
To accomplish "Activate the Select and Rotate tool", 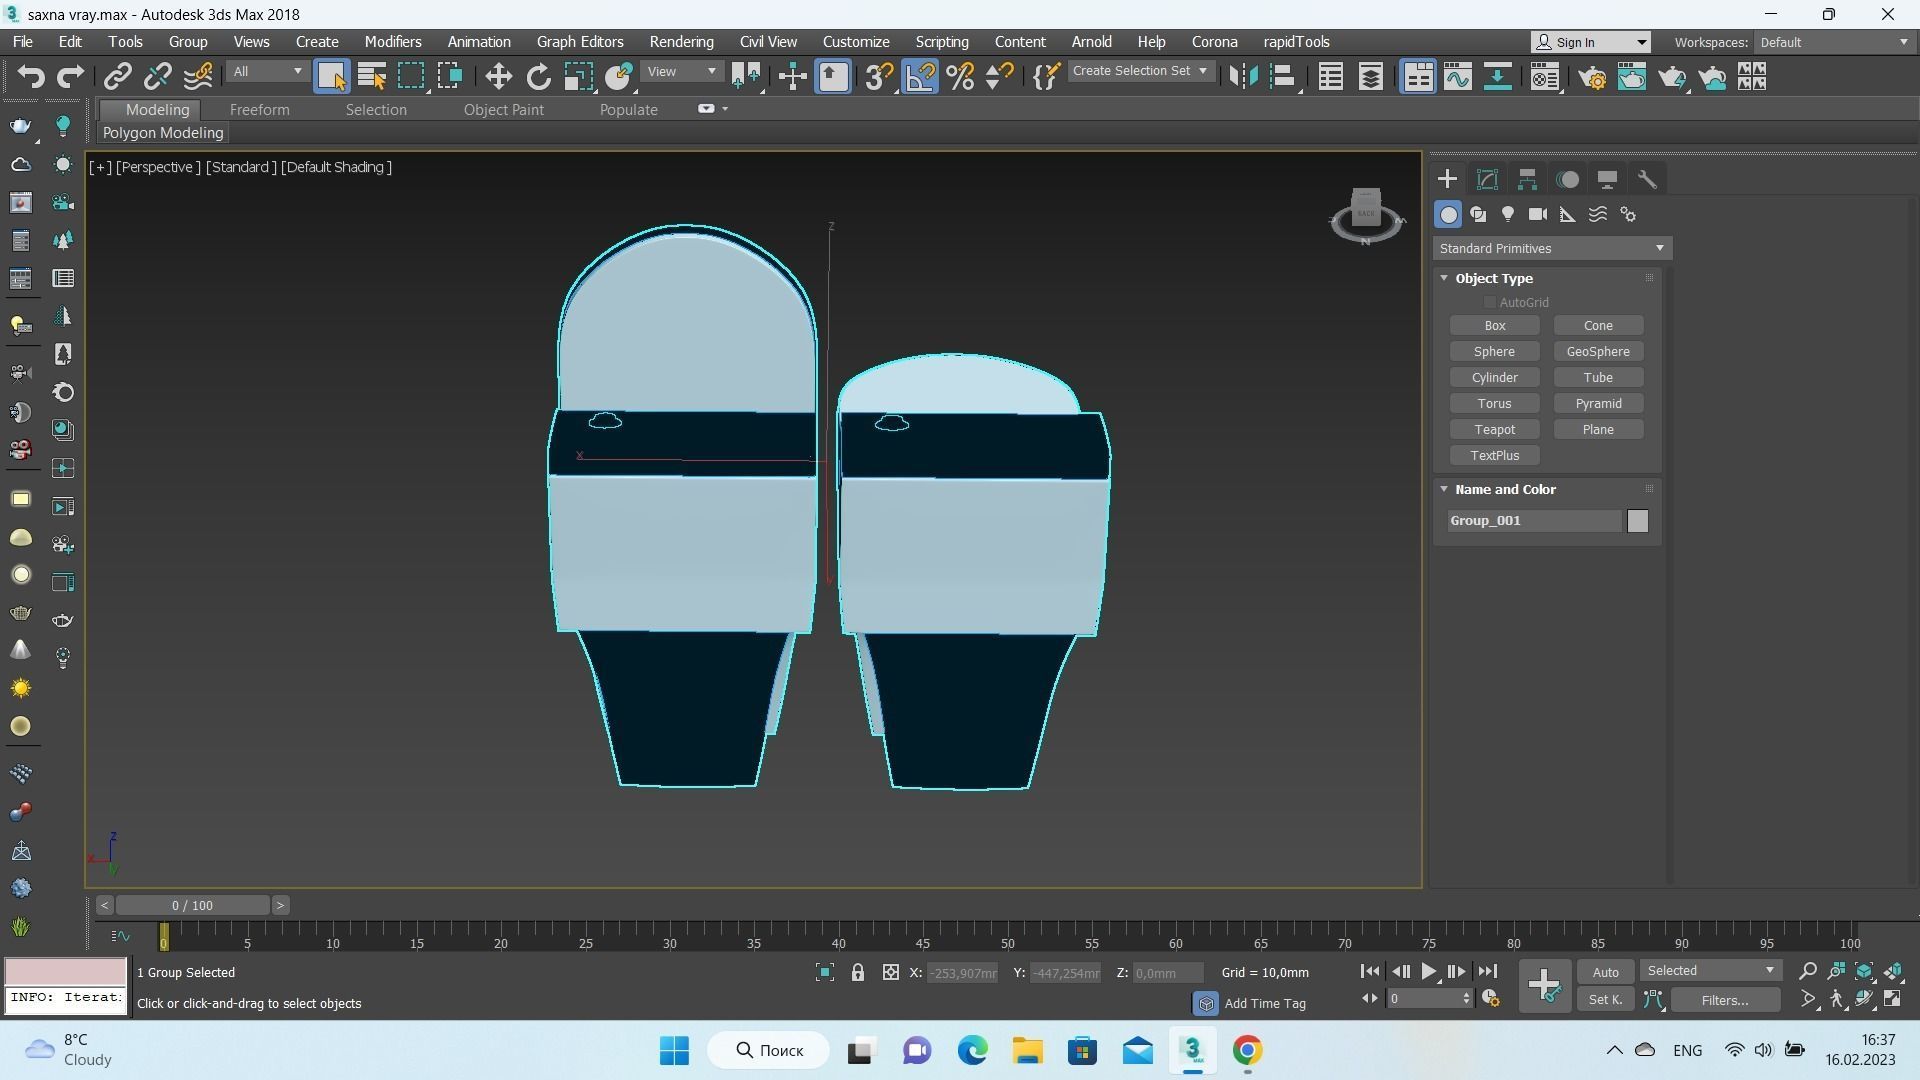I will click(538, 77).
